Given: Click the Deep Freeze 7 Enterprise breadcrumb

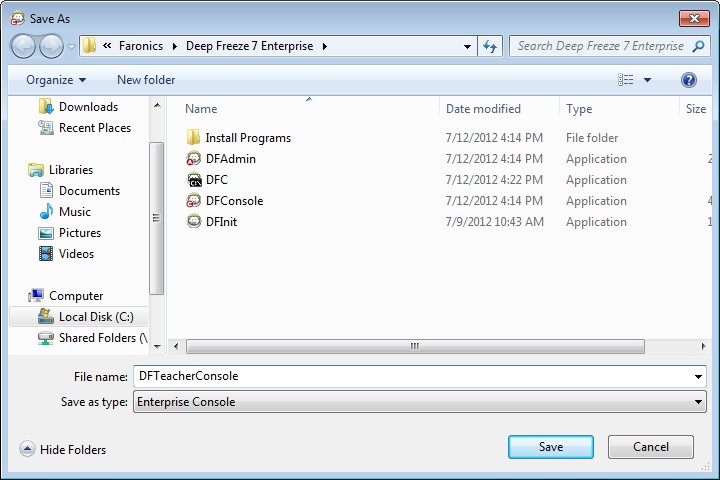Looking at the screenshot, I should tap(249, 46).
